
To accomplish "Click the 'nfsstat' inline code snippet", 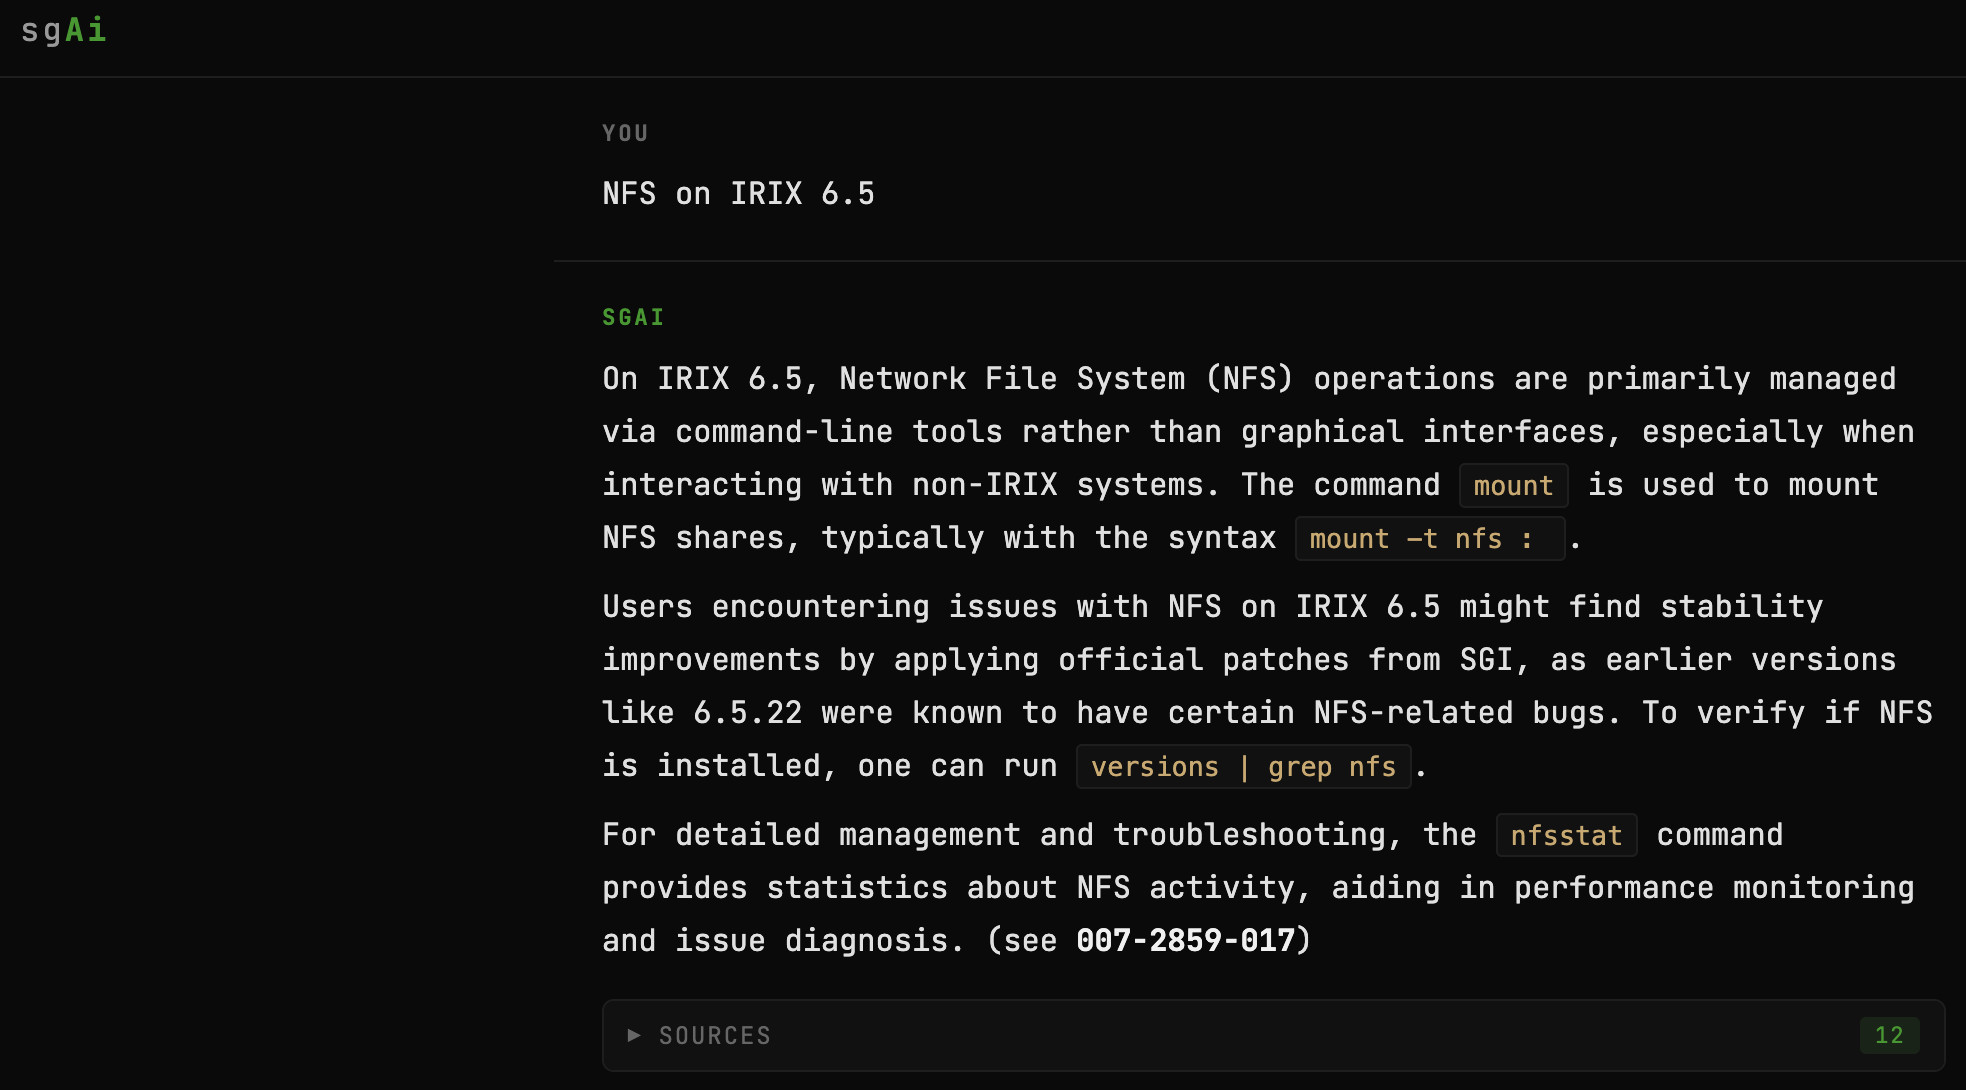I will (x=1565, y=835).
